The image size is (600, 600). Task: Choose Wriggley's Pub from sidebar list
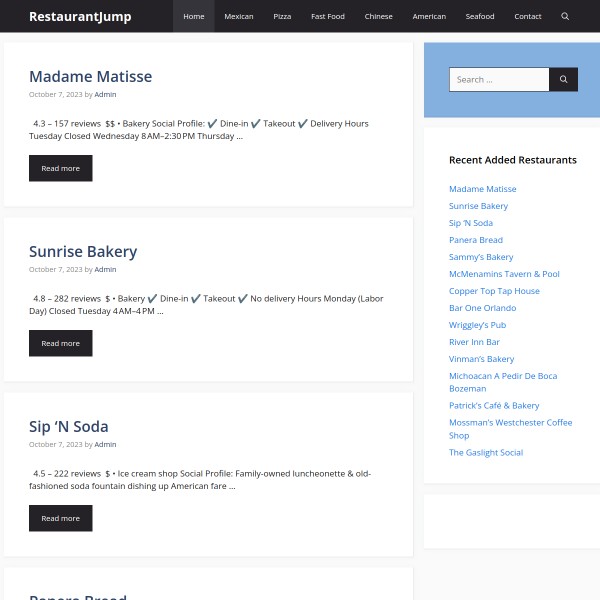click(477, 325)
